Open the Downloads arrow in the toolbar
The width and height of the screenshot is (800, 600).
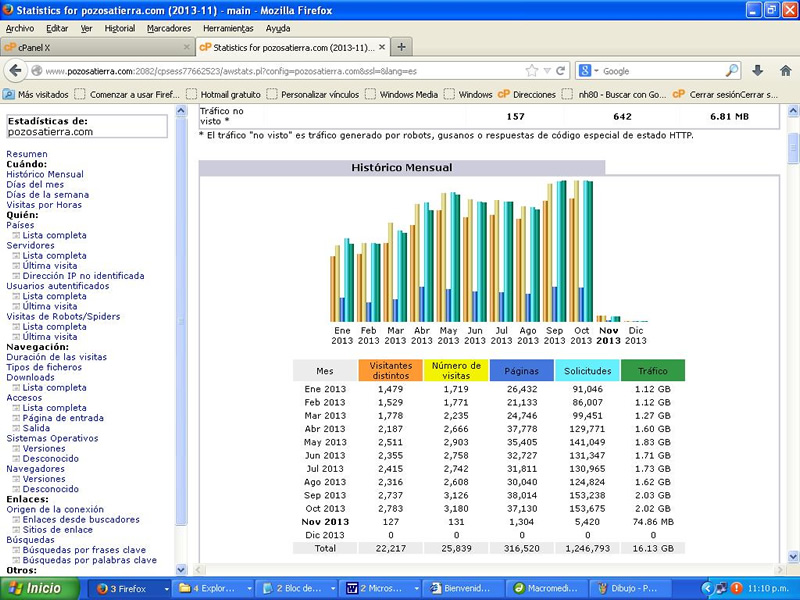pos(757,71)
